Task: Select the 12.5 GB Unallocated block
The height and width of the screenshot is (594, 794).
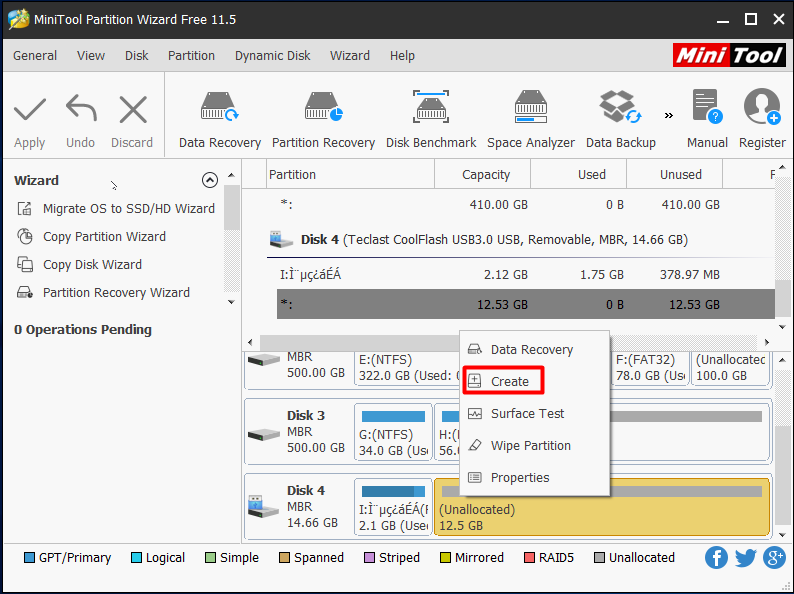Action: point(602,507)
